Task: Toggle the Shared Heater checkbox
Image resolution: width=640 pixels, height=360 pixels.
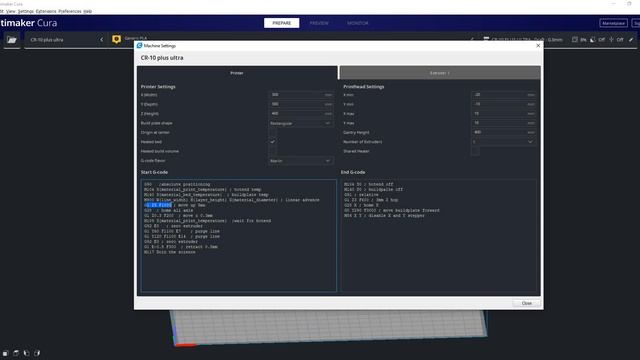Action: [x=475, y=151]
